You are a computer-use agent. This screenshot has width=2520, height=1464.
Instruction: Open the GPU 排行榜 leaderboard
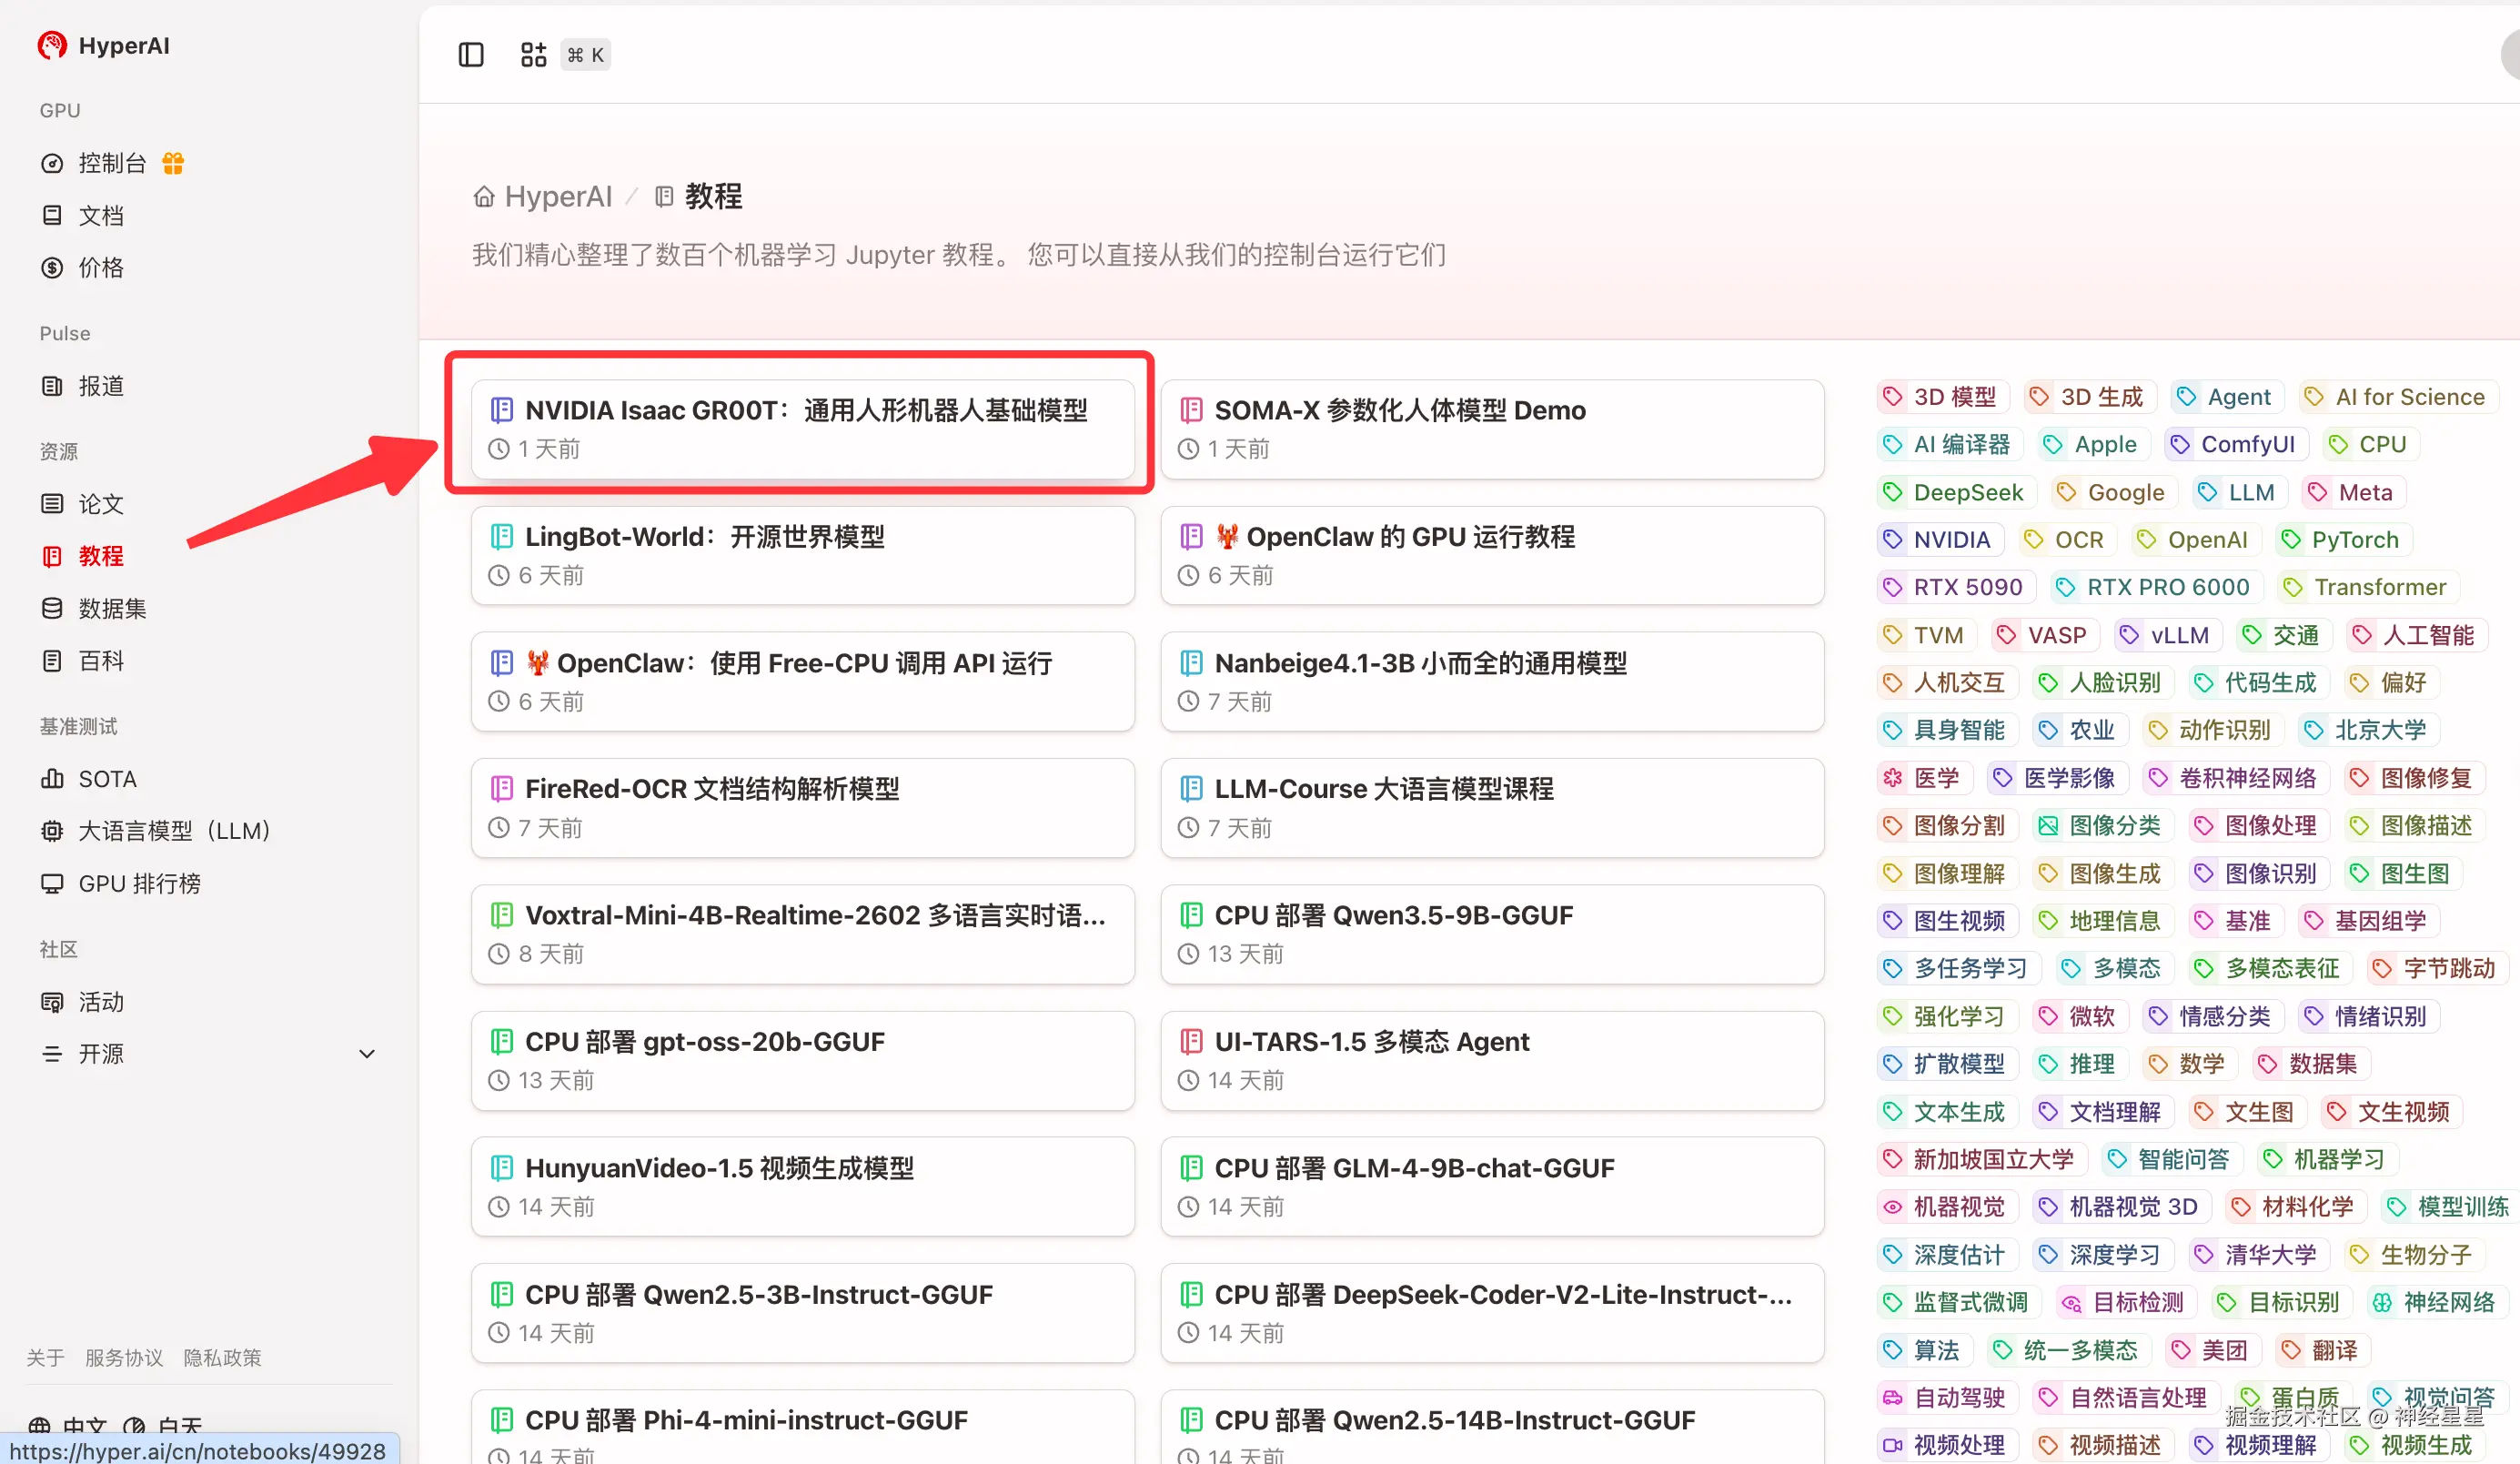pos(139,883)
